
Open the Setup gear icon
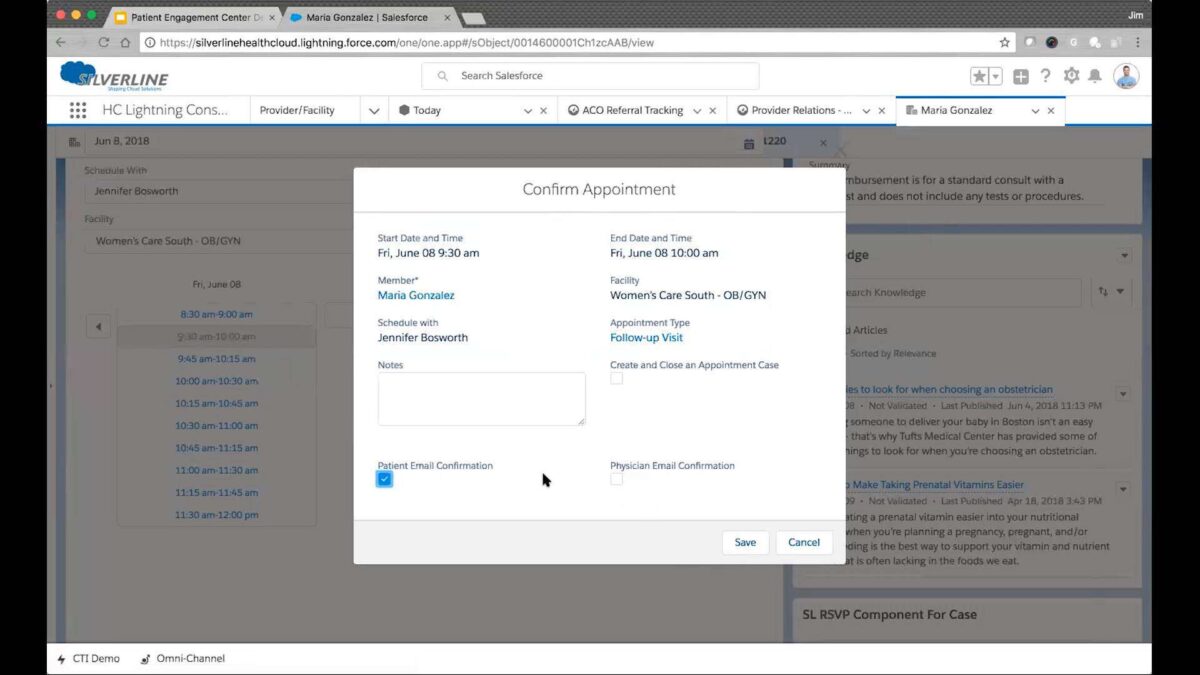pos(1071,76)
